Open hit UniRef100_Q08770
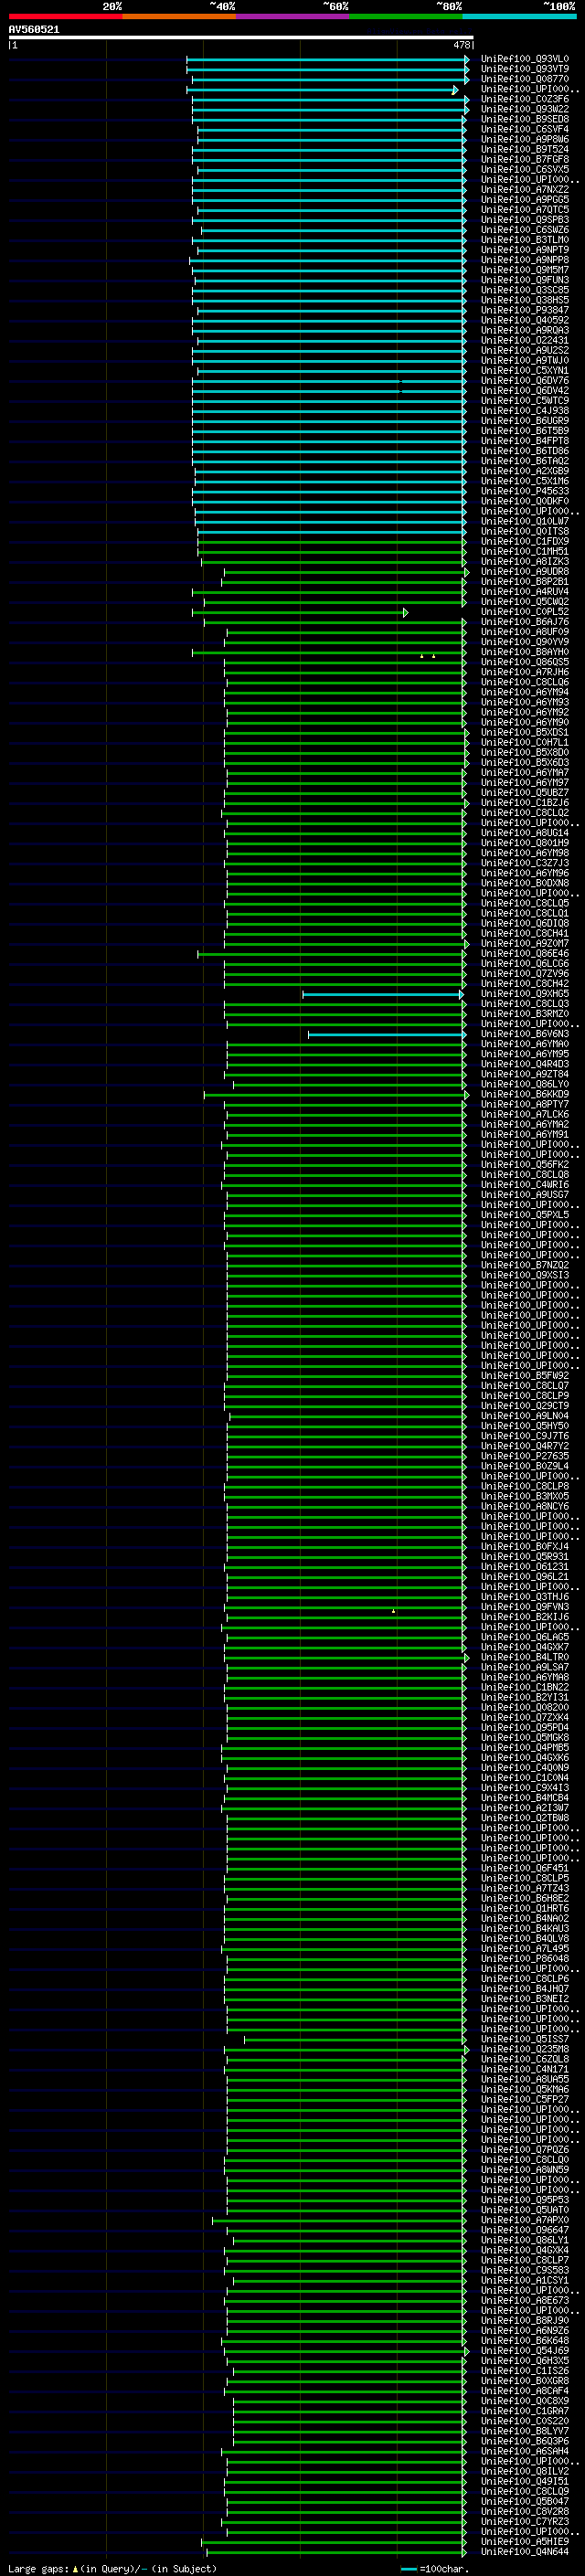The width and height of the screenshot is (585, 2576). (525, 79)
